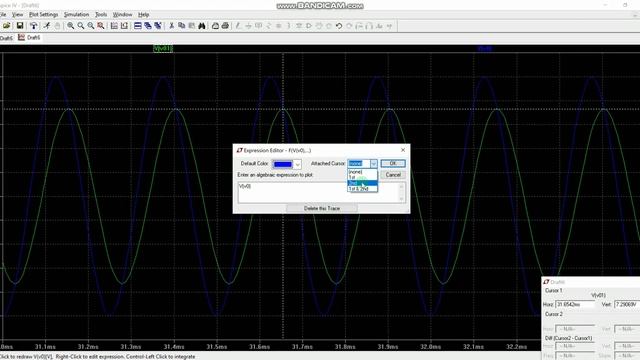The width and height of the screenshot is (640, 360).
Task: Click the Diff (Cursor2 - Cursor1) Horz field
Action: coord(576,346)
